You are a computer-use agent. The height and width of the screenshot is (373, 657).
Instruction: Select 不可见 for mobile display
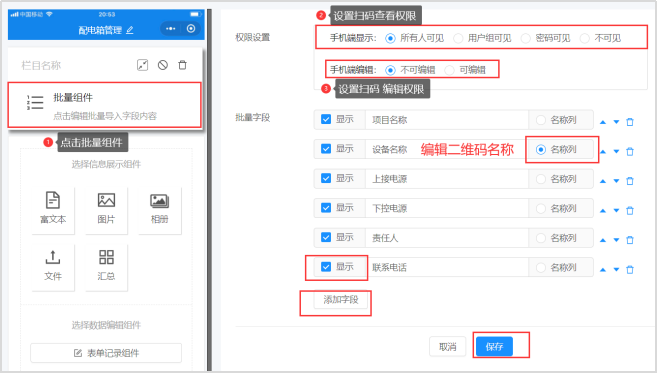585,39
